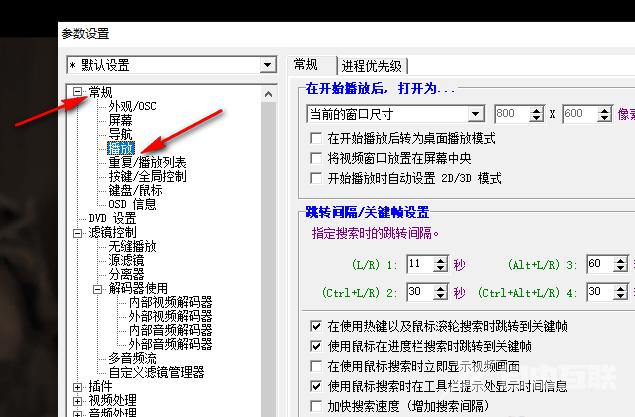Select 自定义滤镜管理器 tree item

[156, 372]
